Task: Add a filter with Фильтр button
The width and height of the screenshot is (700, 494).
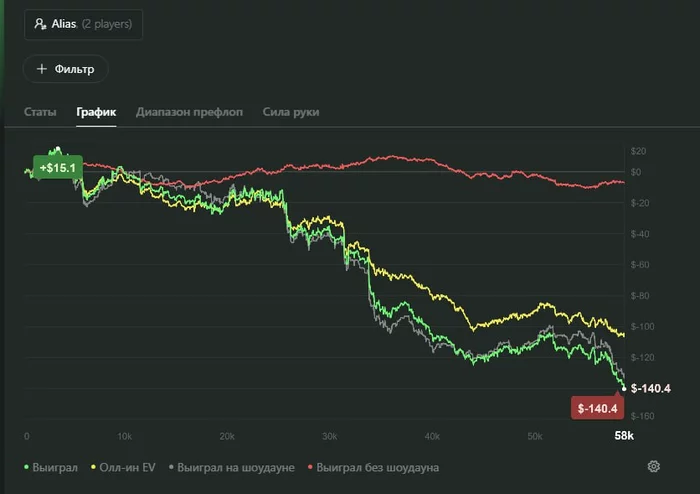Action: [x=66, y=69]
